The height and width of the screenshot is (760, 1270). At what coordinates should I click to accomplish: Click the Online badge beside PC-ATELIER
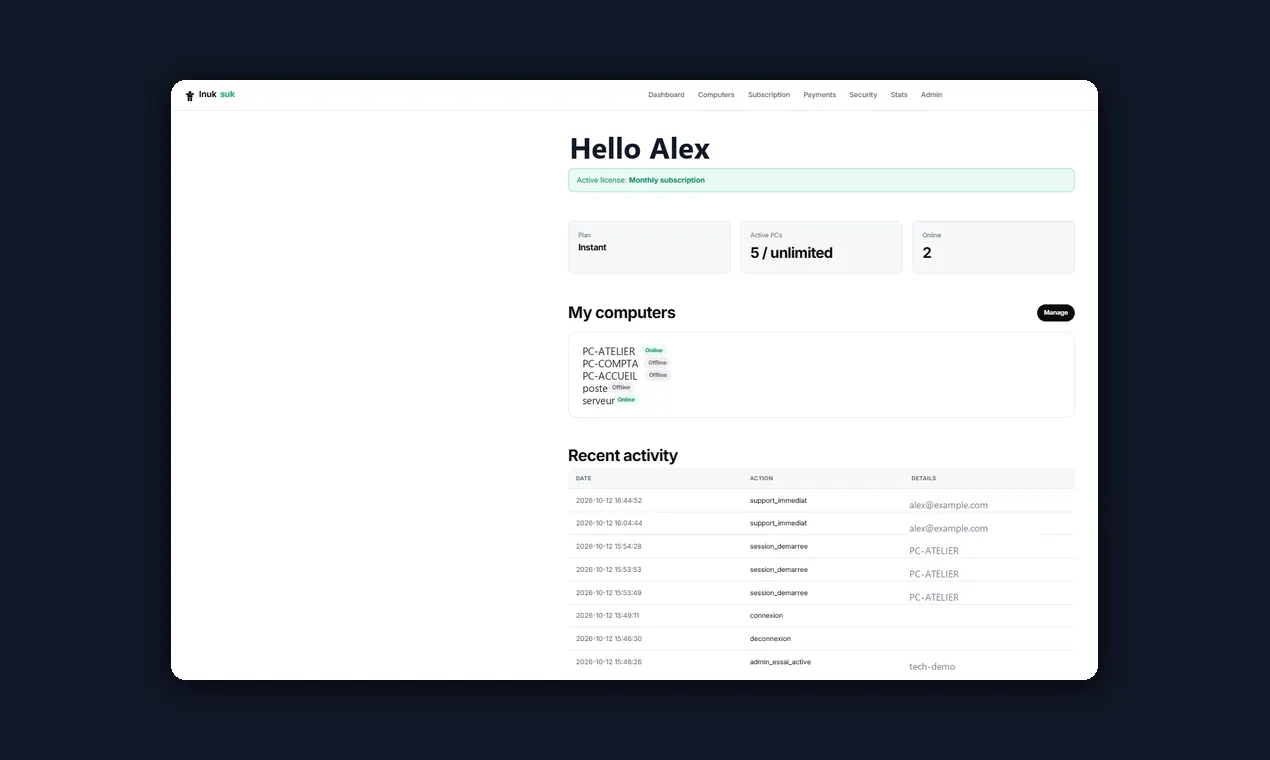654,350
